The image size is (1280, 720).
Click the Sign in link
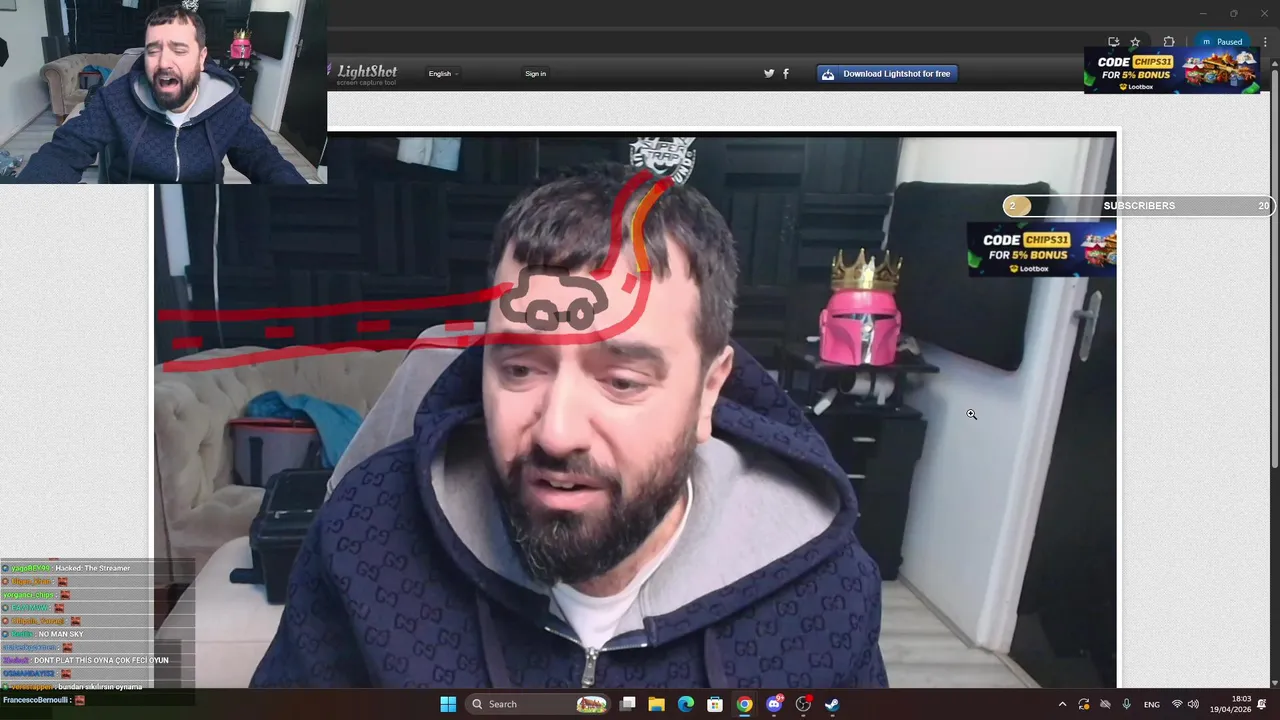[536, 74]
